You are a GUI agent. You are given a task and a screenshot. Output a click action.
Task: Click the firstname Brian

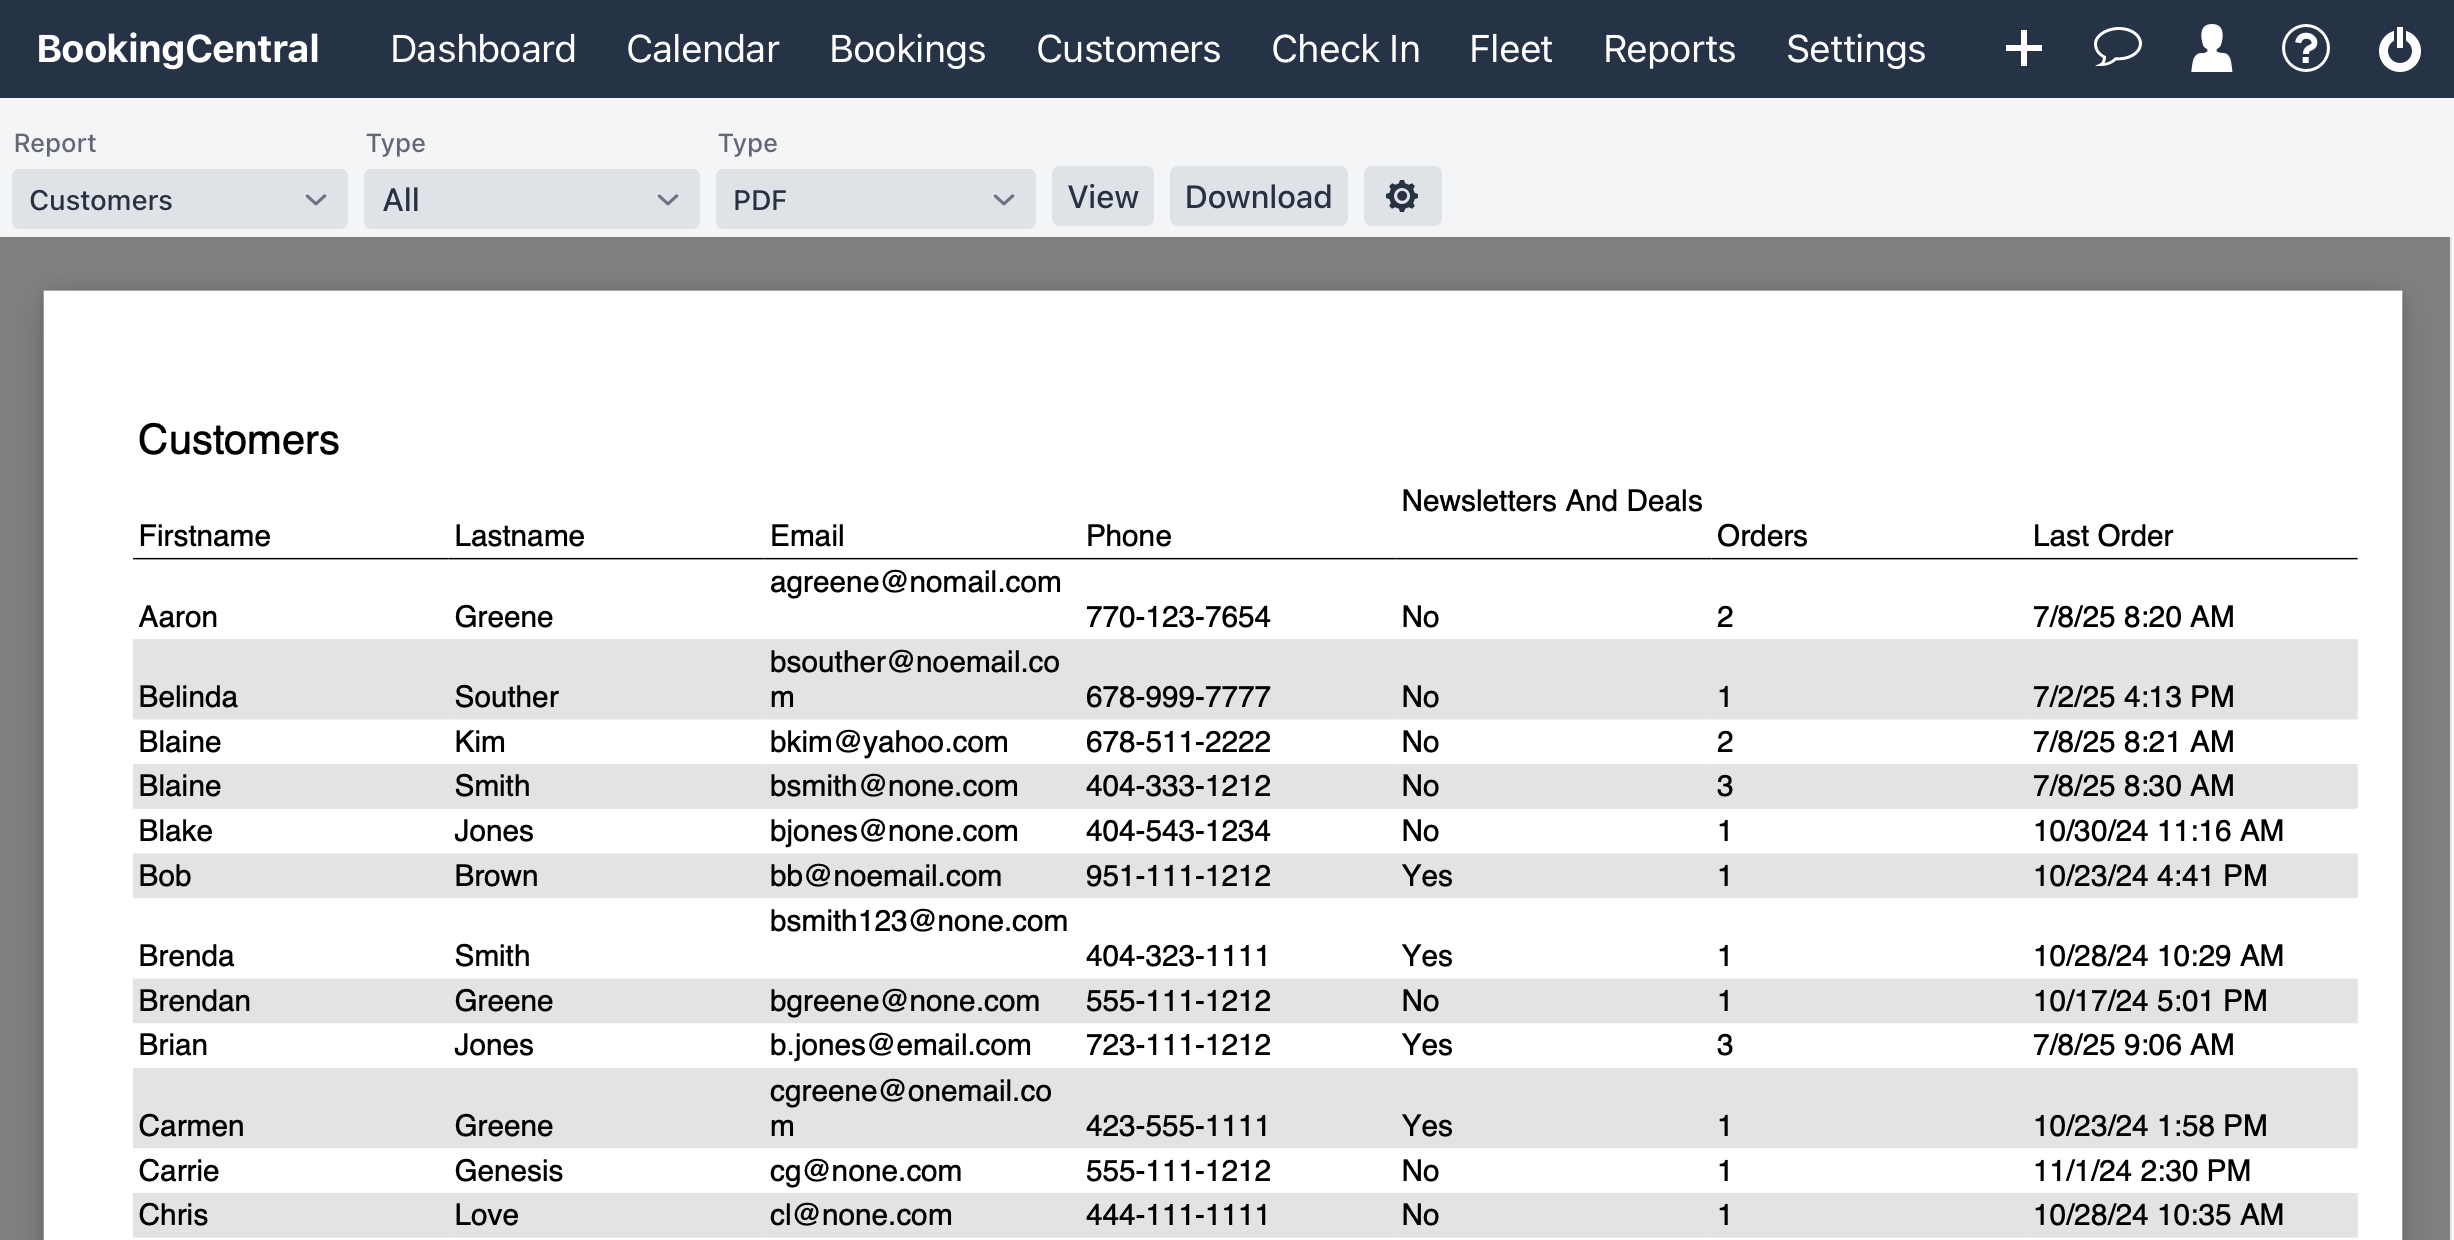pyautogui.click(x=173, y=1045)
